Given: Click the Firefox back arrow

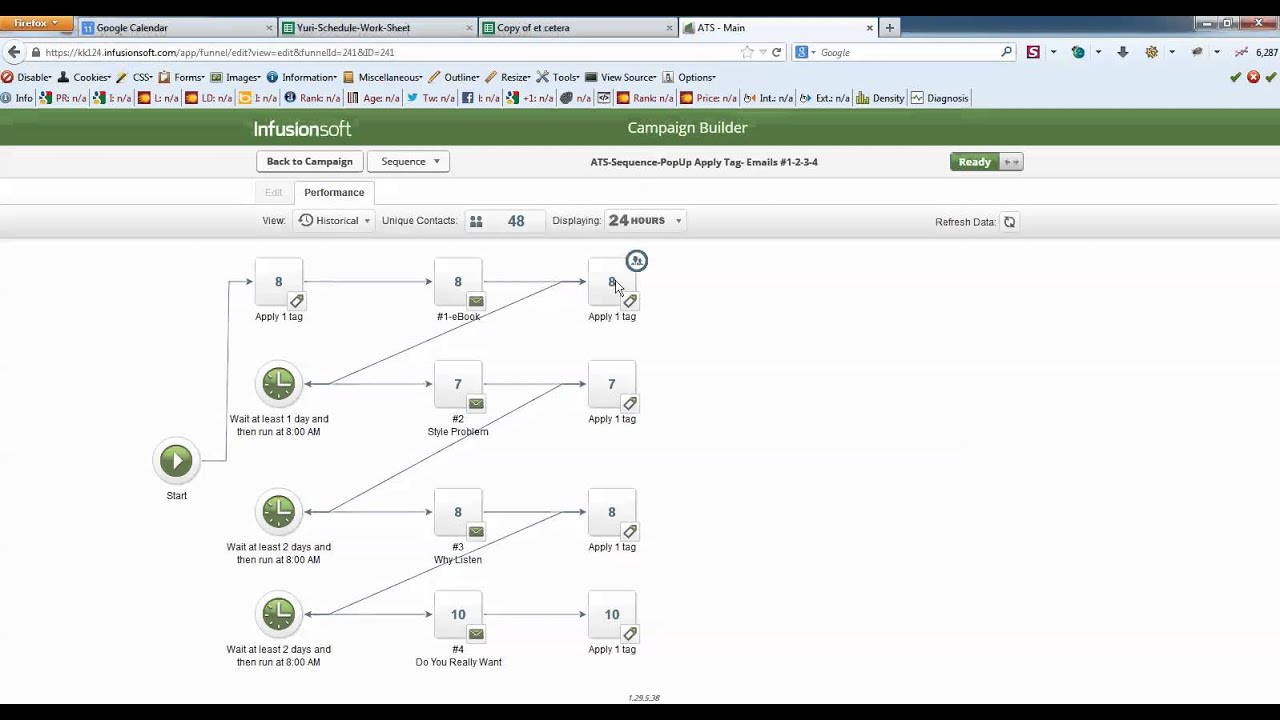Looking at the screenshot, I should tap(14, 52).
